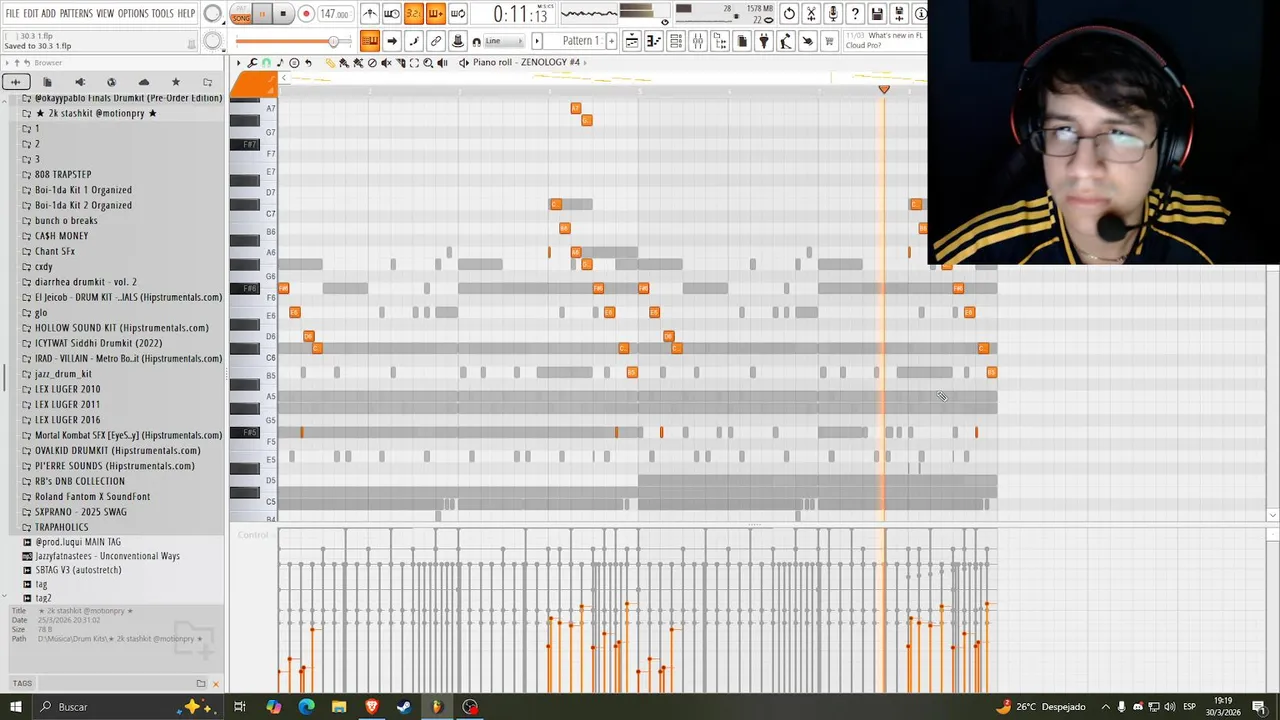Expand the 808 TRAPSTEP folder
Viewport: 1280px width, 720px height.
63,174
